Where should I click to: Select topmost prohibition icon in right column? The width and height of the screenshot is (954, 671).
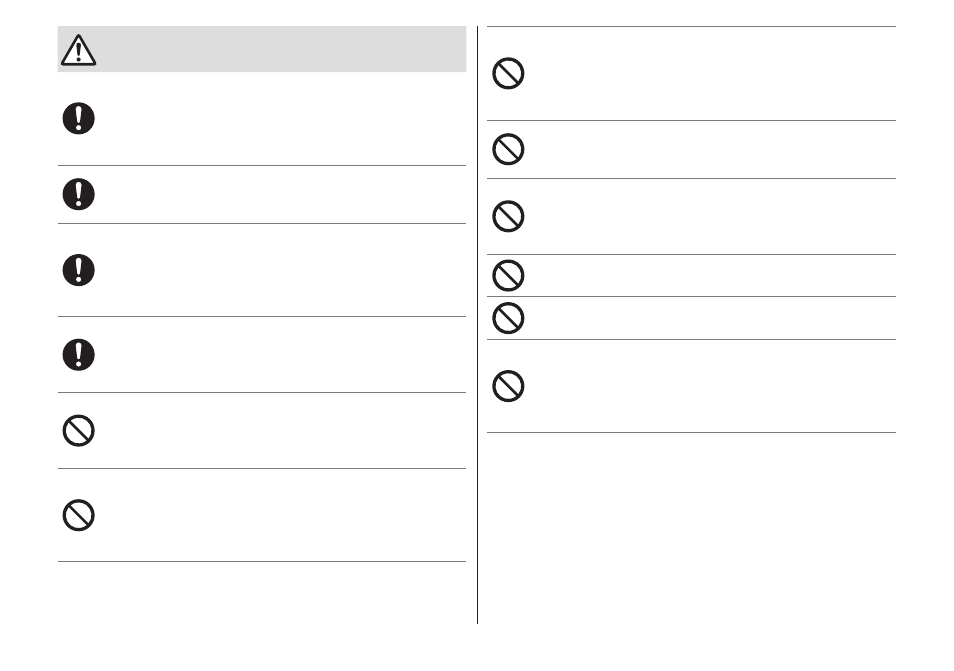point(508,74)
